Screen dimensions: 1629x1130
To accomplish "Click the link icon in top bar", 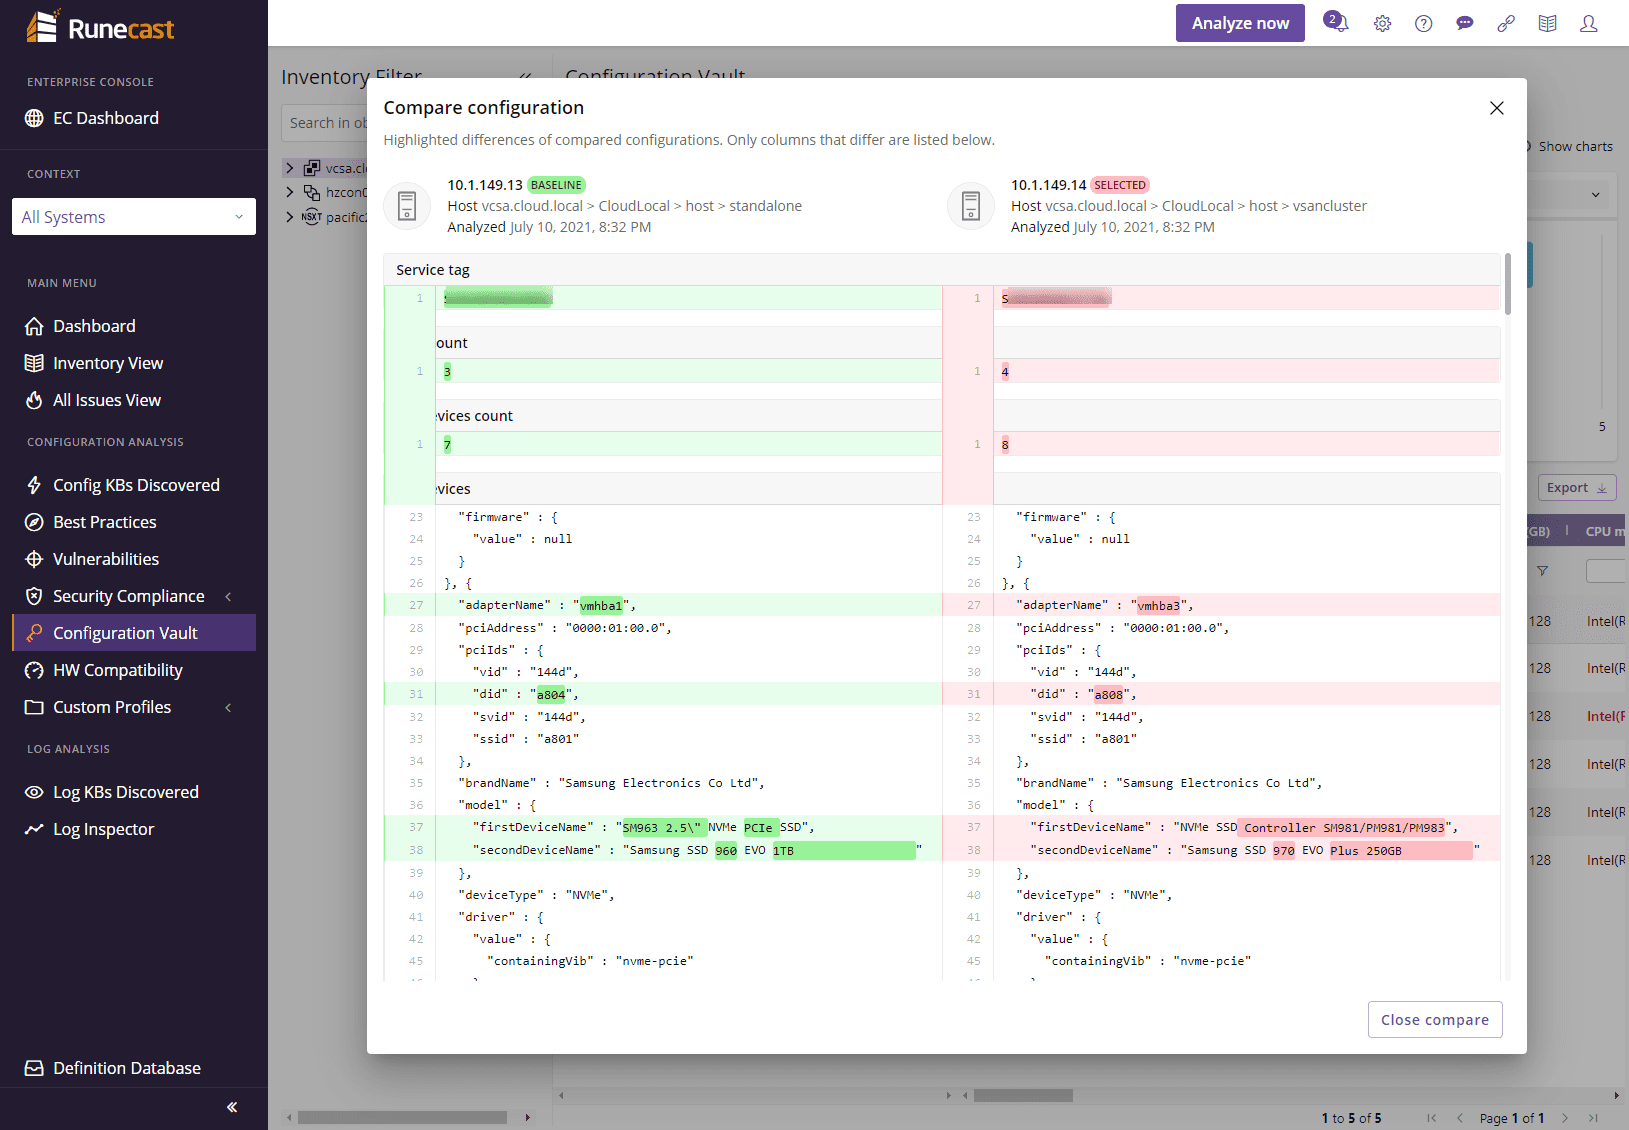I will point(1506,24).
